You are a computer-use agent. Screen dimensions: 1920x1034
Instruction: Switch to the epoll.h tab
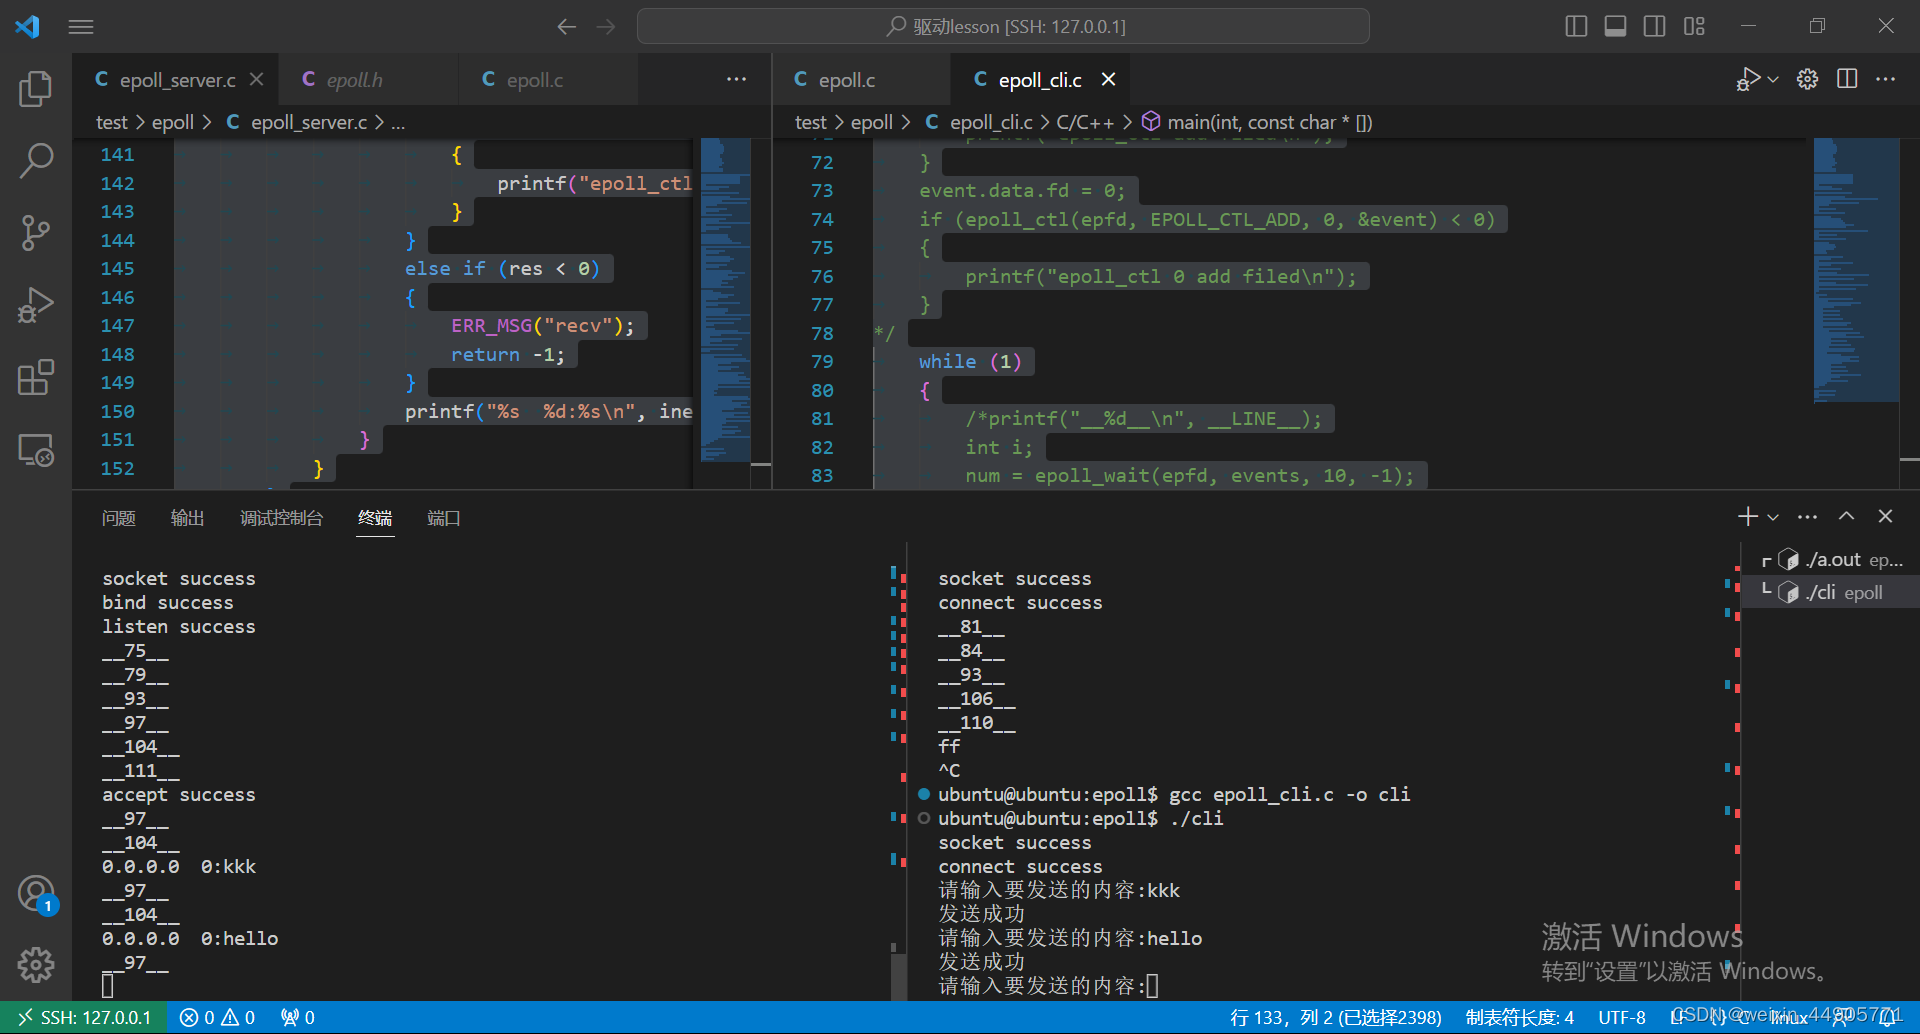369,80
